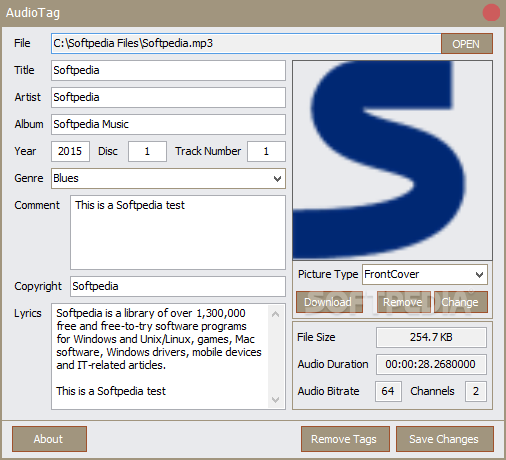Select the Disc number field
This screenshot has height=460, width=506.
[x=147, y=151]
